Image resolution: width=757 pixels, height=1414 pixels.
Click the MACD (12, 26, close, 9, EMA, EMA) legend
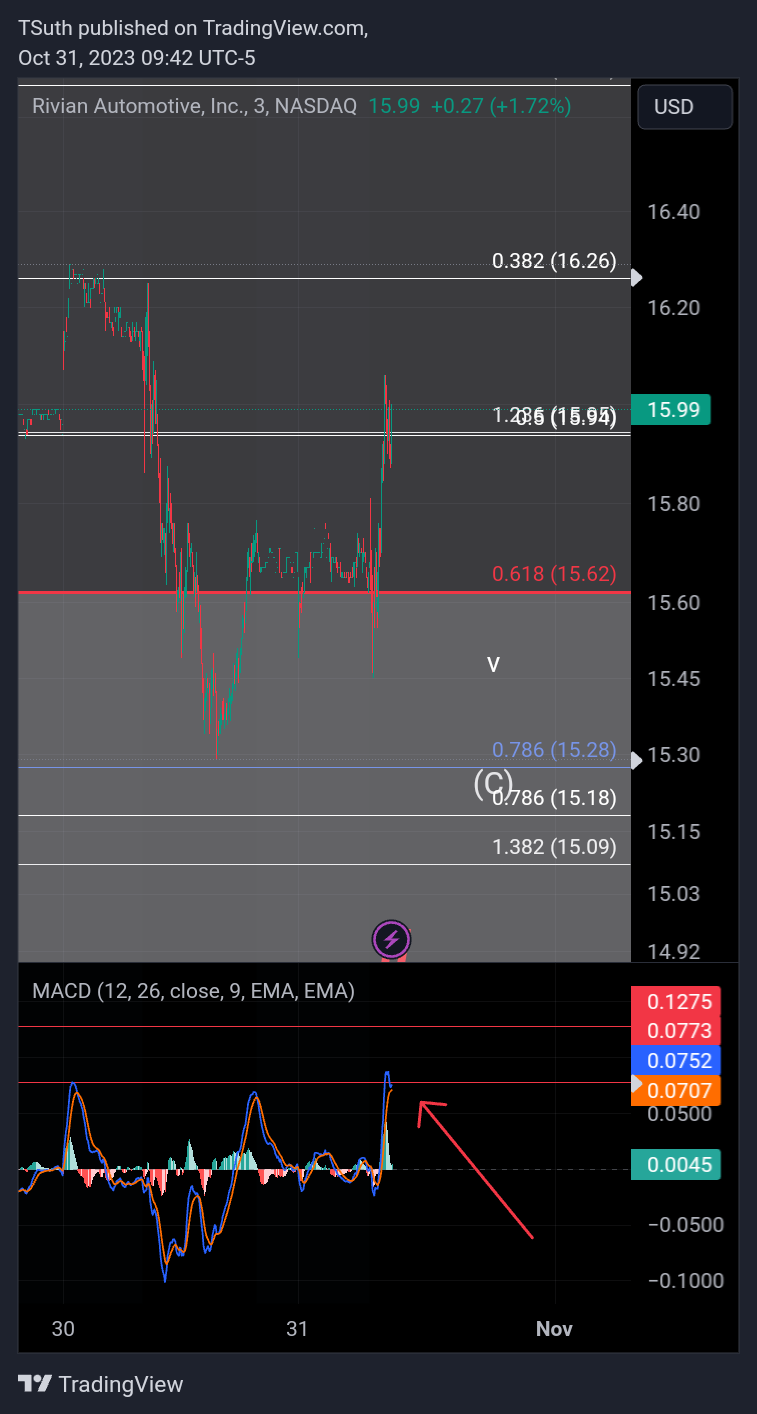click(x=194, y=991)
